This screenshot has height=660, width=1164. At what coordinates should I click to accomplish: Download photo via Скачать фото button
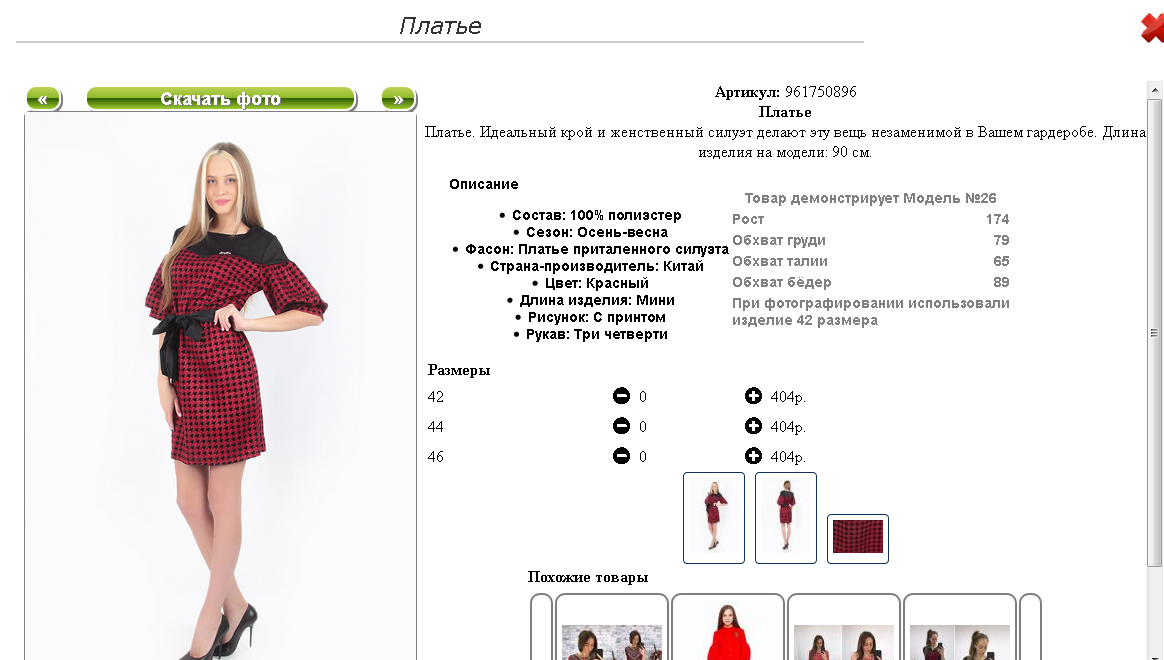pyautogui.click(x=221, y=99)
